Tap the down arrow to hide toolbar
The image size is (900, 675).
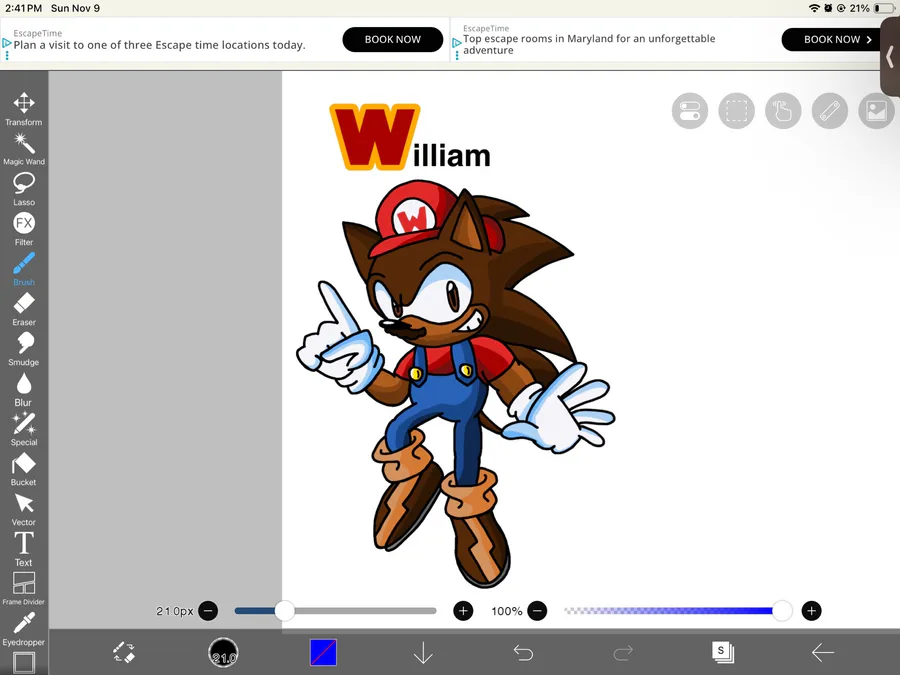point(423,653)
